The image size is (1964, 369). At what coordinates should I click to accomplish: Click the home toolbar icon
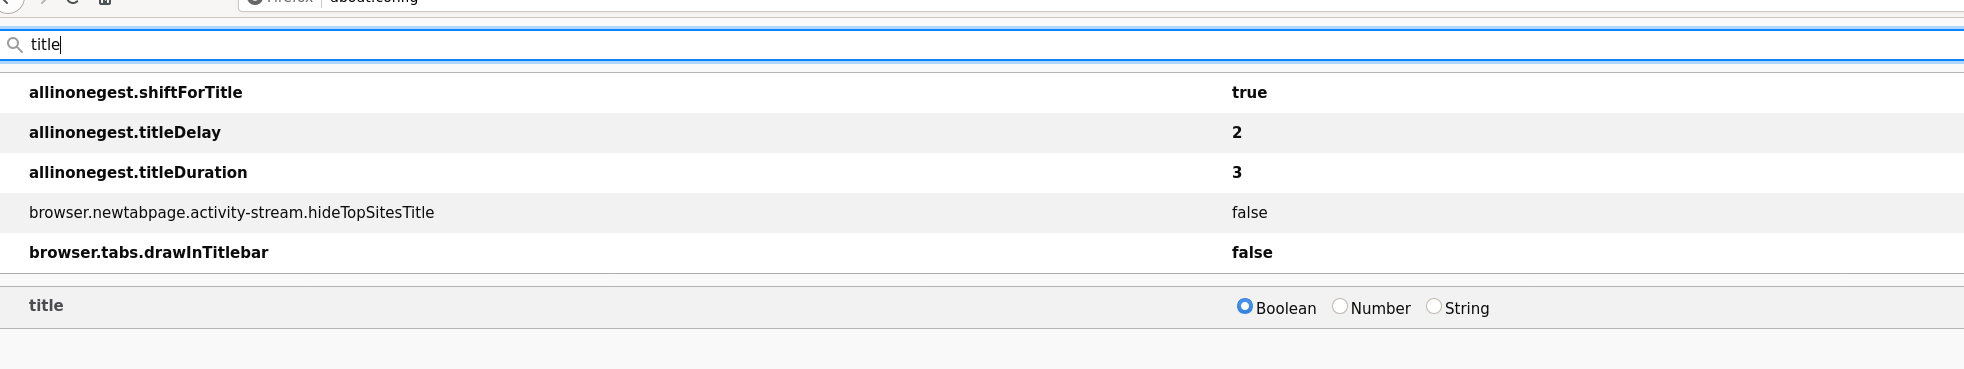[105, 2]
